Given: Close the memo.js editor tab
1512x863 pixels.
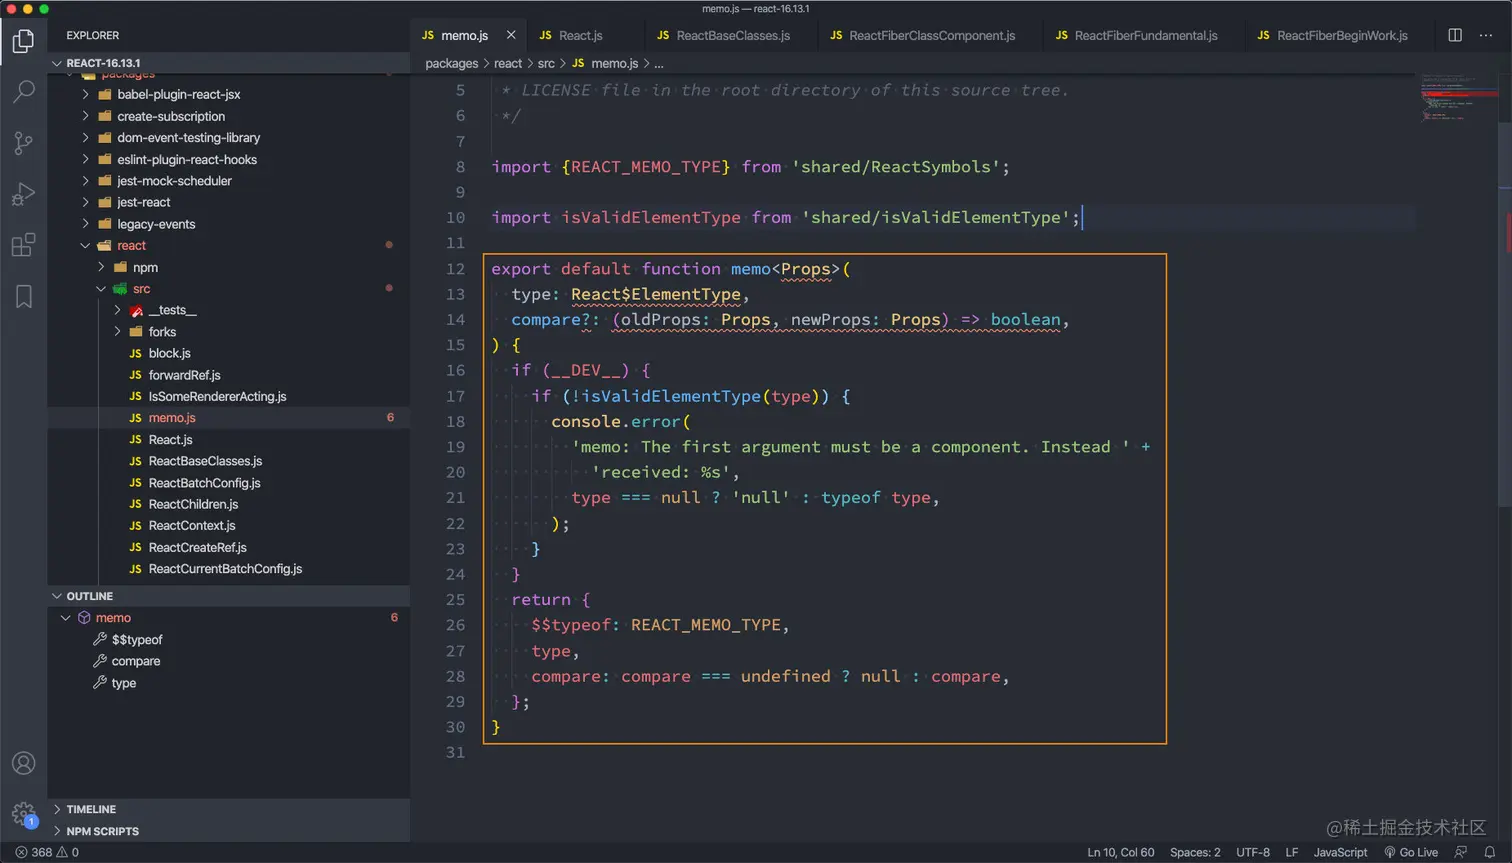Looking at the screenshot, I should click(x=511, y=35).
